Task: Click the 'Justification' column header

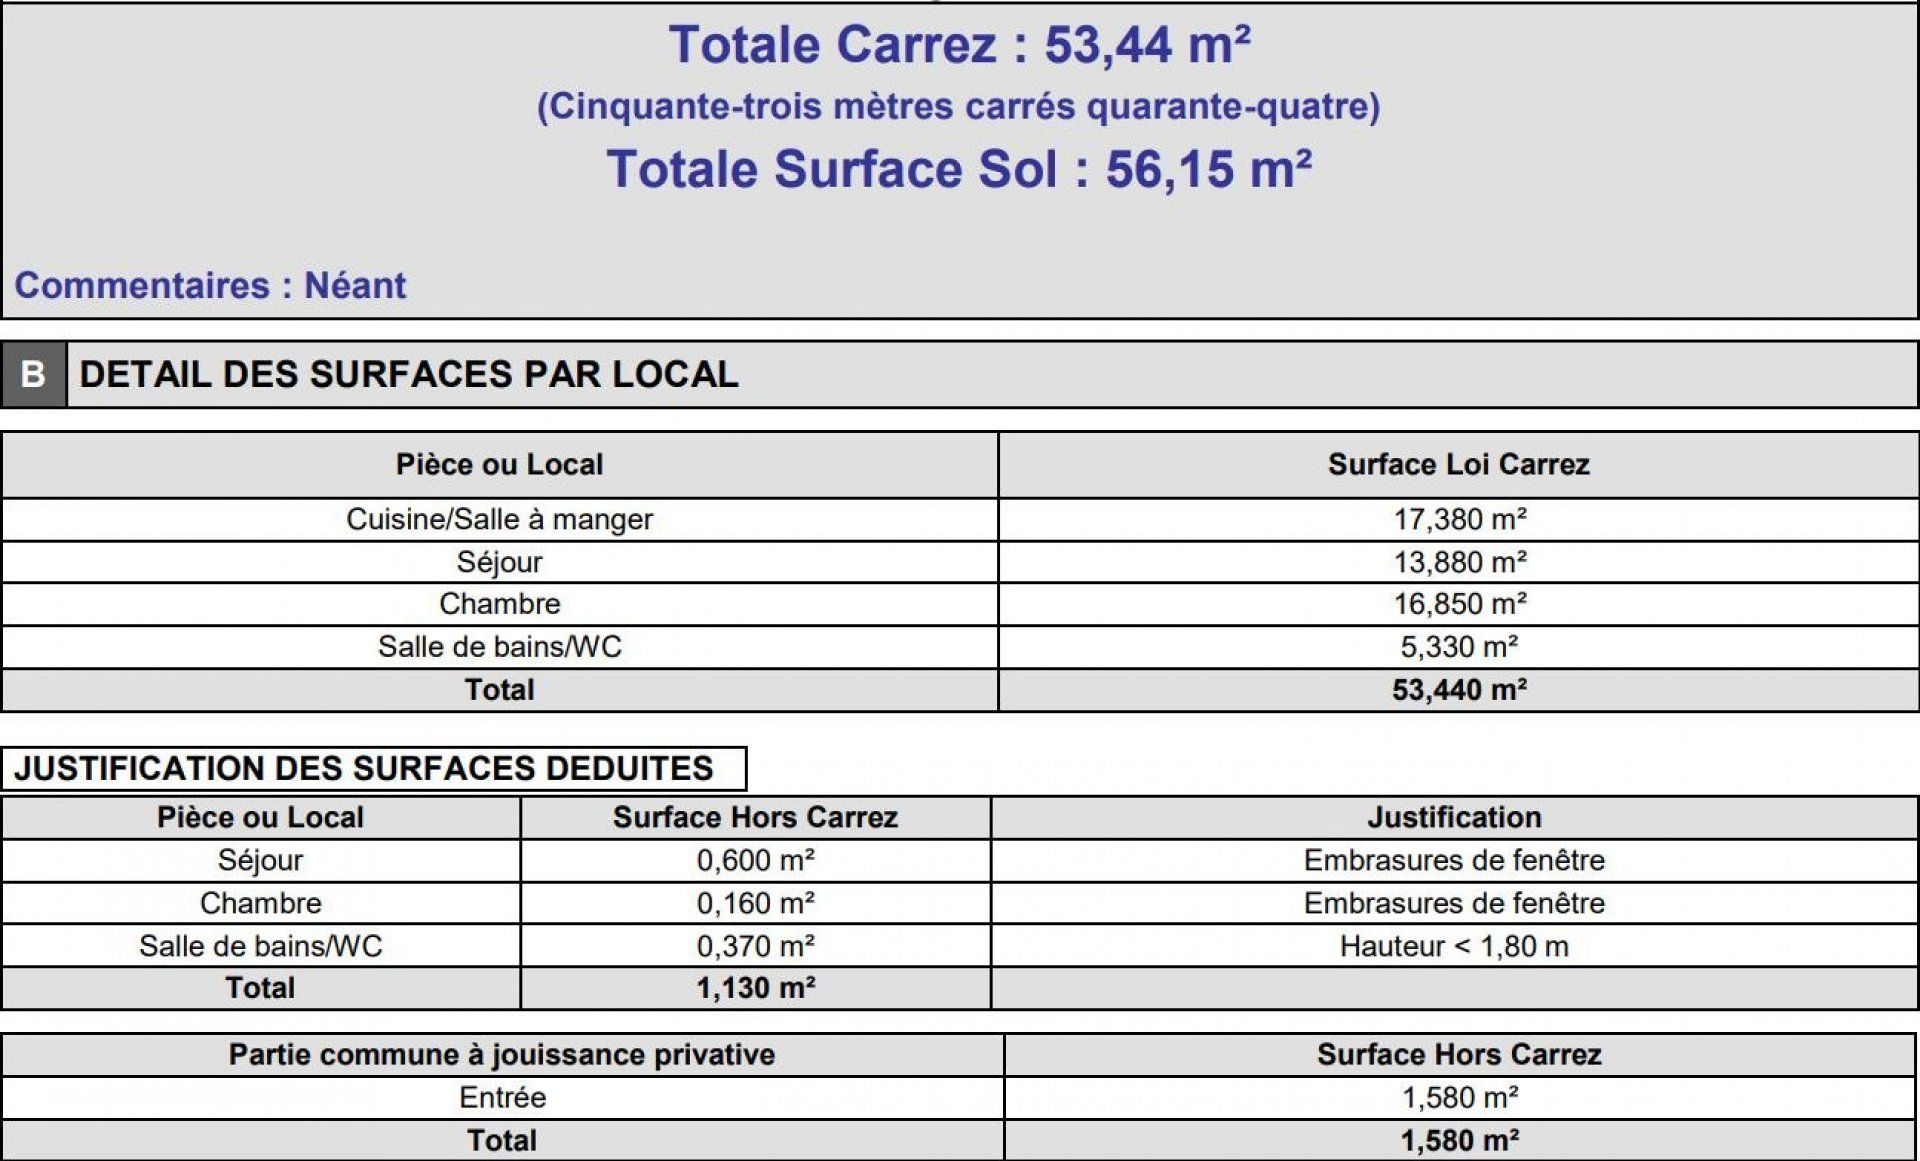Action: coord(1454,817)
